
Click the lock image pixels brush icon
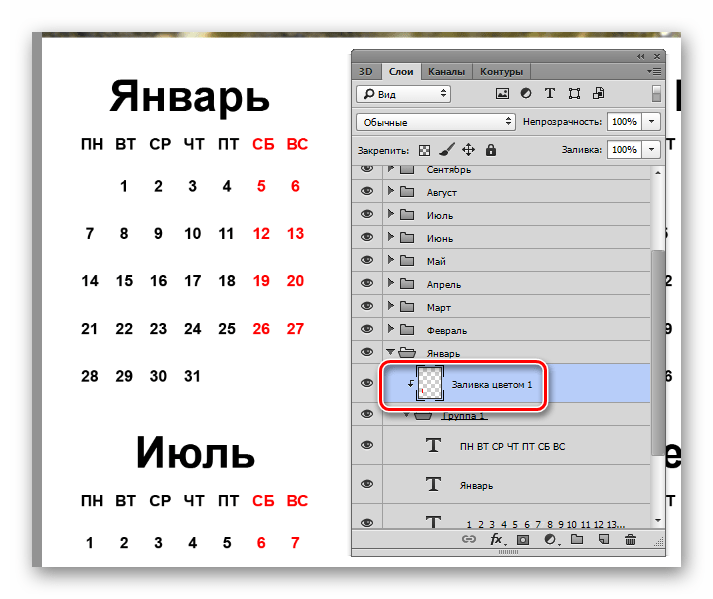[446, 150]
